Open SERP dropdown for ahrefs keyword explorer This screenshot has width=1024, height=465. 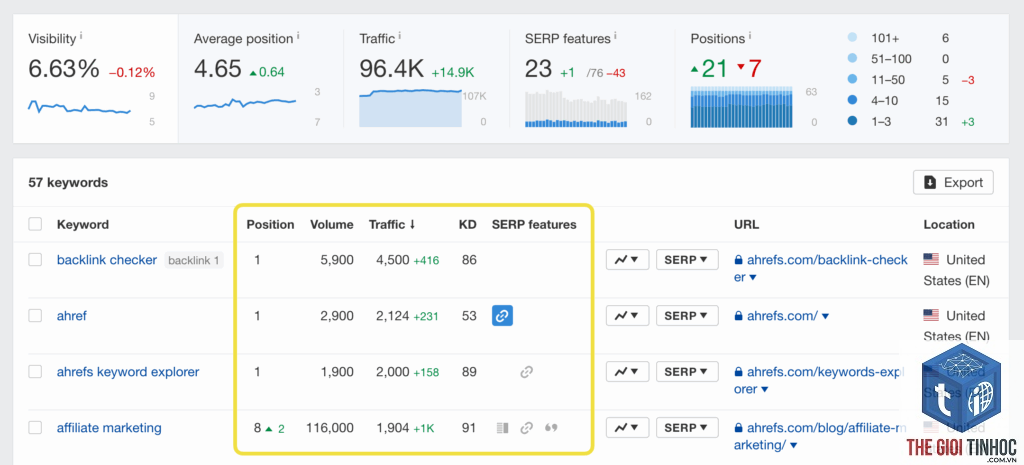pyautogui.click(x=687, y=372)
